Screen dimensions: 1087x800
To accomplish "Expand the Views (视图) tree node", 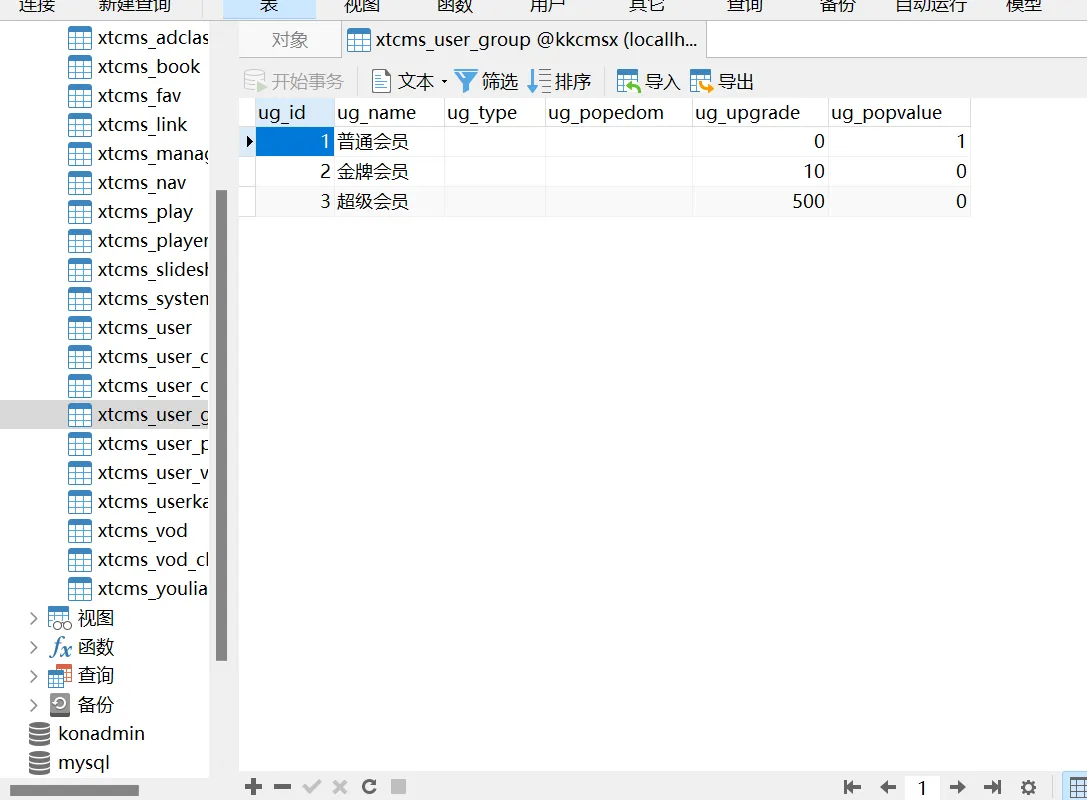I will [33, 618].
